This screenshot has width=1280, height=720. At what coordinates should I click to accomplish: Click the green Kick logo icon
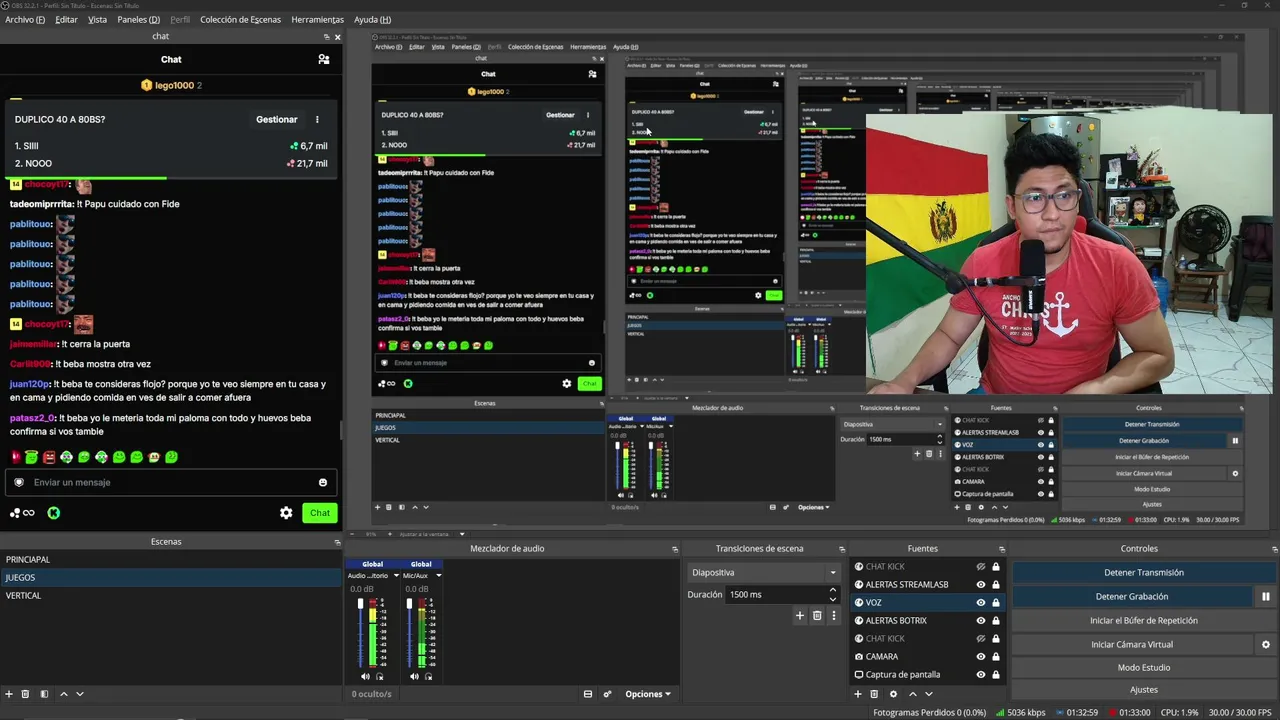(54, 513)
